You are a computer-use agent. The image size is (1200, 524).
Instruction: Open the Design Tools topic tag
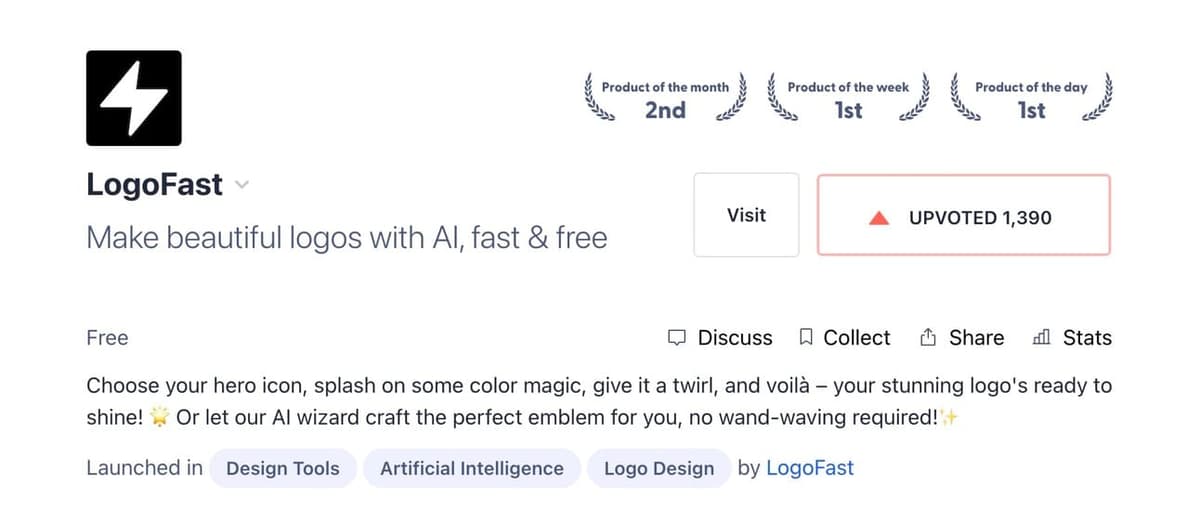tap(283, 468)
